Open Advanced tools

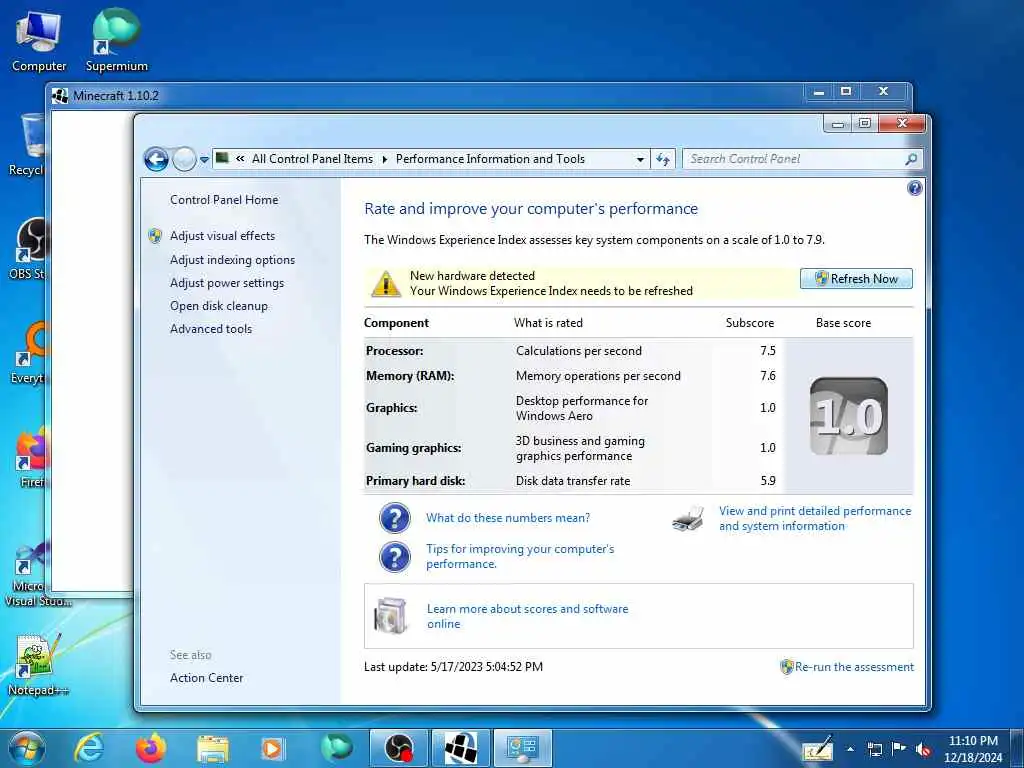point(211,328)
